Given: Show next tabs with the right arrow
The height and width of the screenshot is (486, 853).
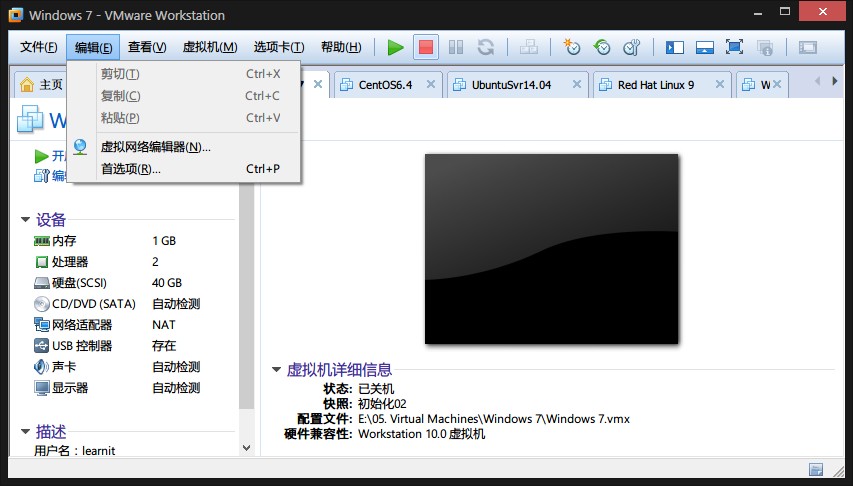Looking at the screenshot, I should pos(835,81).
